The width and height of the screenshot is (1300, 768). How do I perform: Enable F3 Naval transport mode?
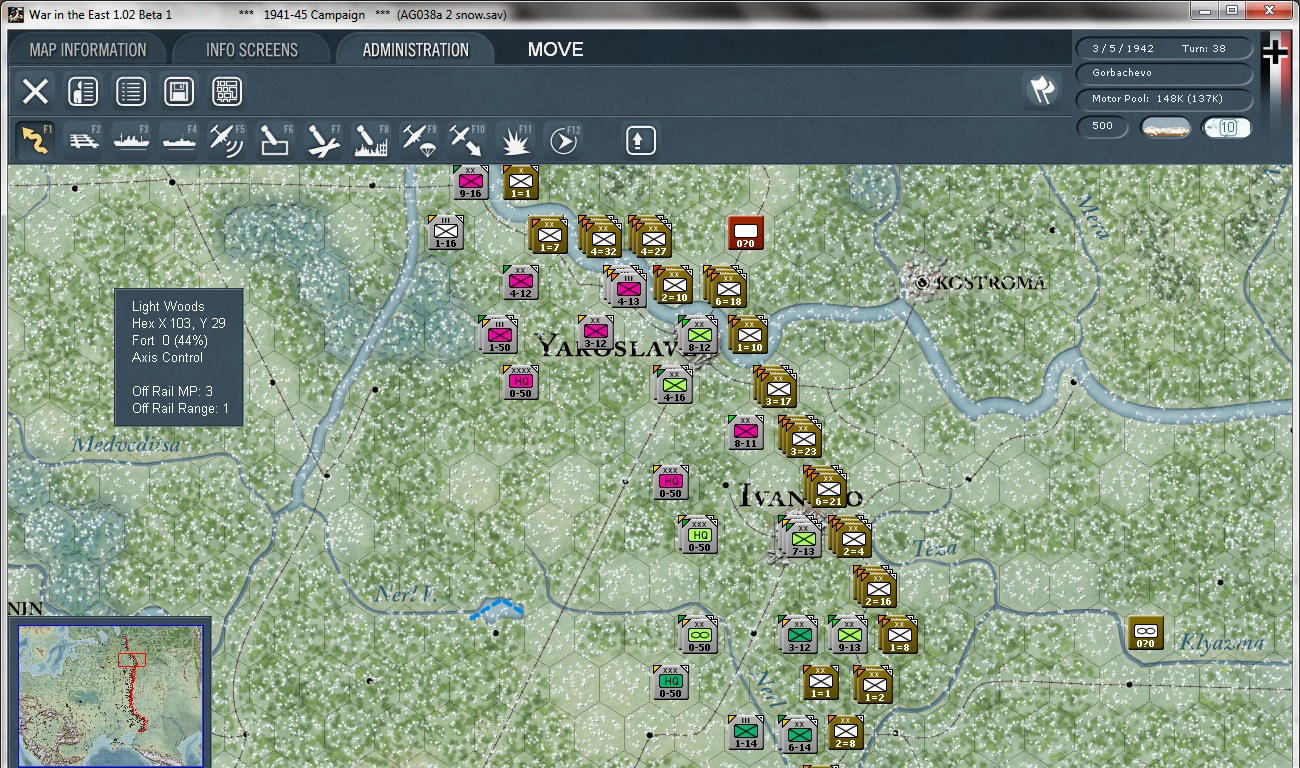tap(132, 140)
